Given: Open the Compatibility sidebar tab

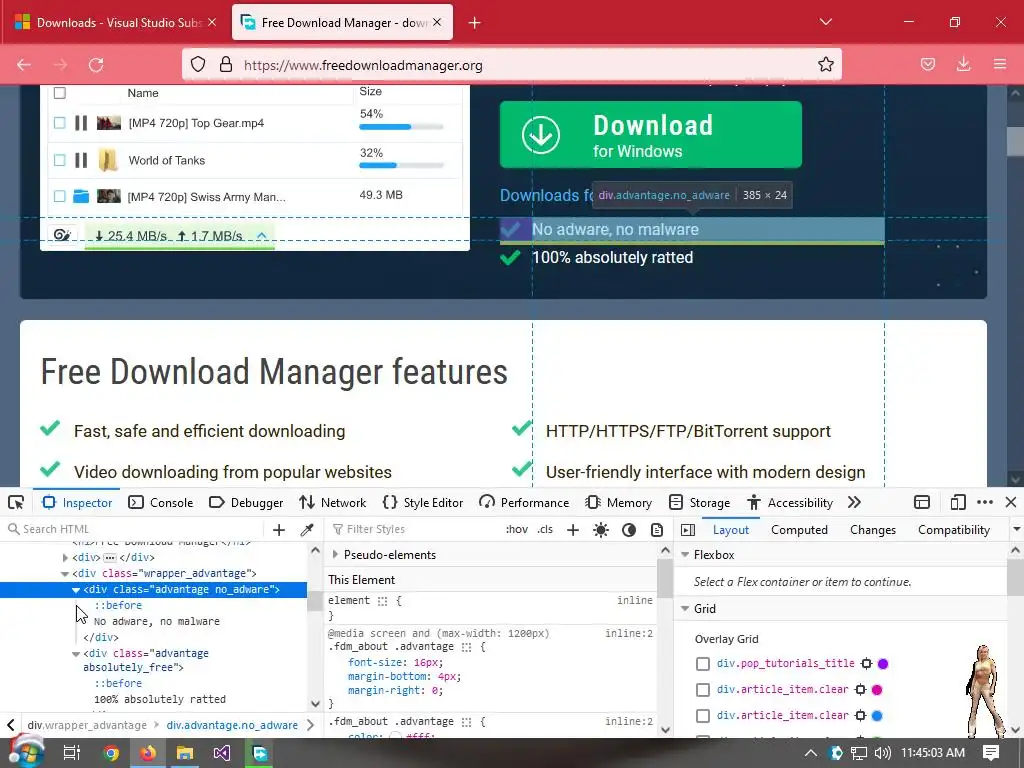Looking at the screenshot, I should (953, 530).
